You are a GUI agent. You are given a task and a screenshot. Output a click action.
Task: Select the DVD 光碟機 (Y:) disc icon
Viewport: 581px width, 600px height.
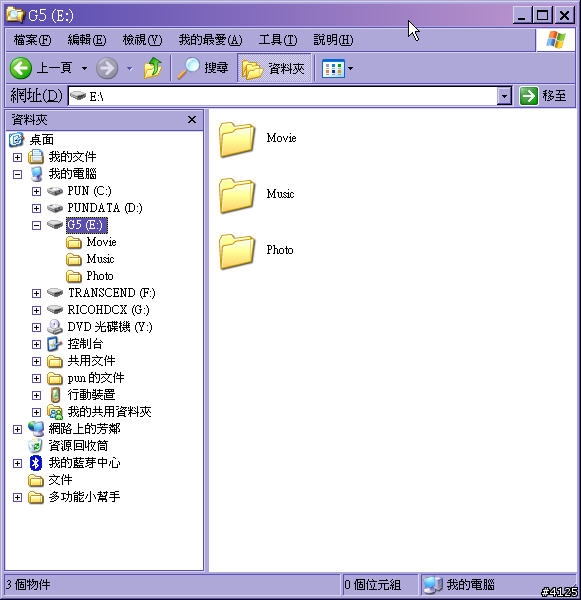(55, 327)
